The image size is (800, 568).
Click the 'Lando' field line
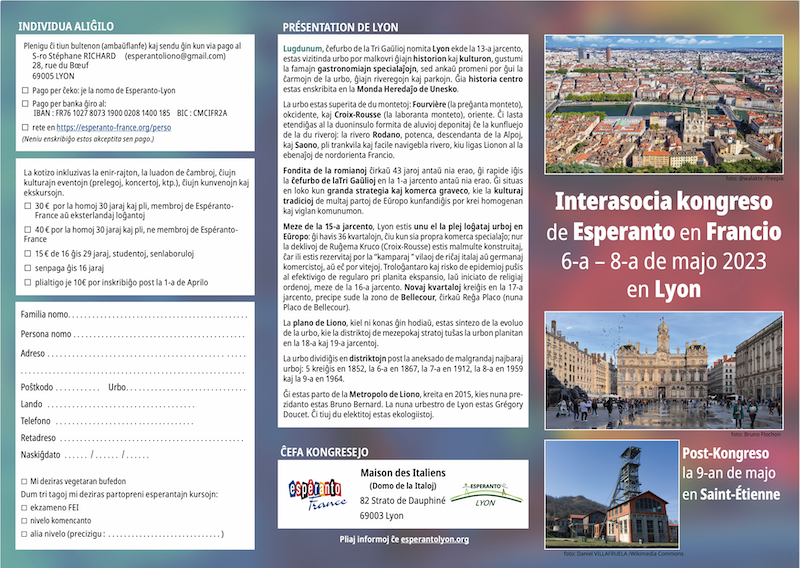120,407
